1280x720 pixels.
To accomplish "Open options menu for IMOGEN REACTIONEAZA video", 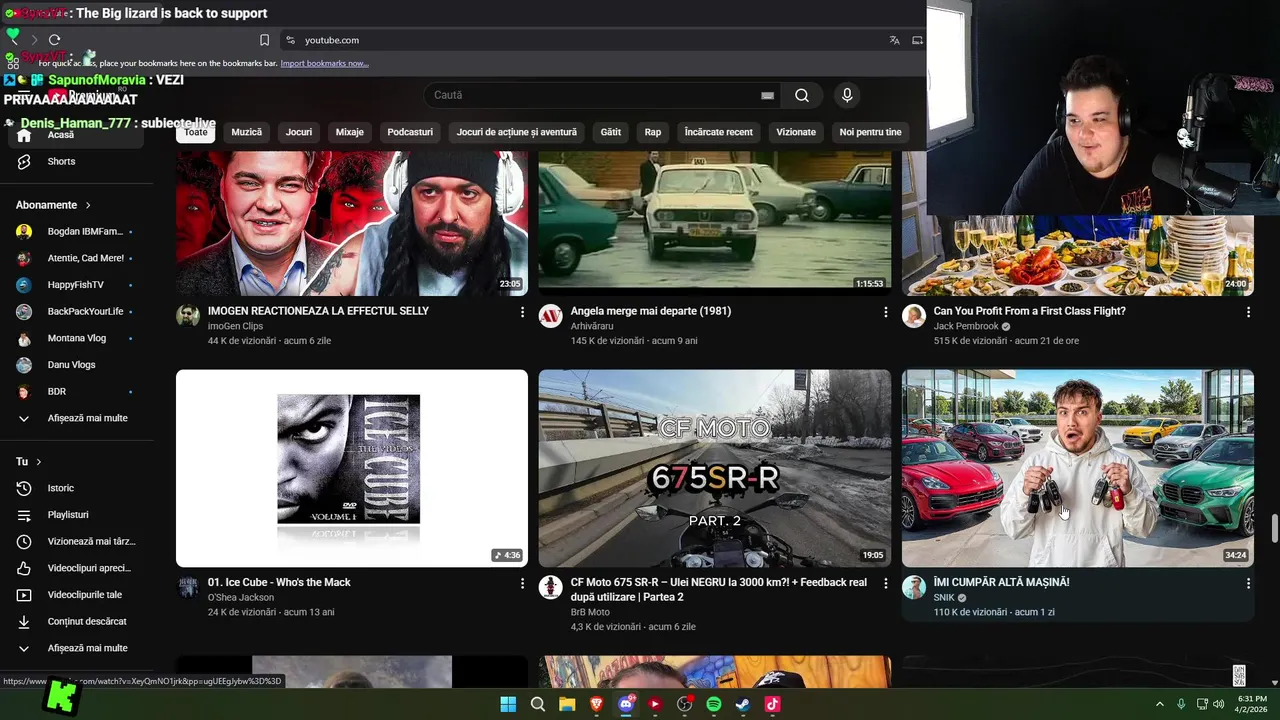I will click(x=522, y=312).
